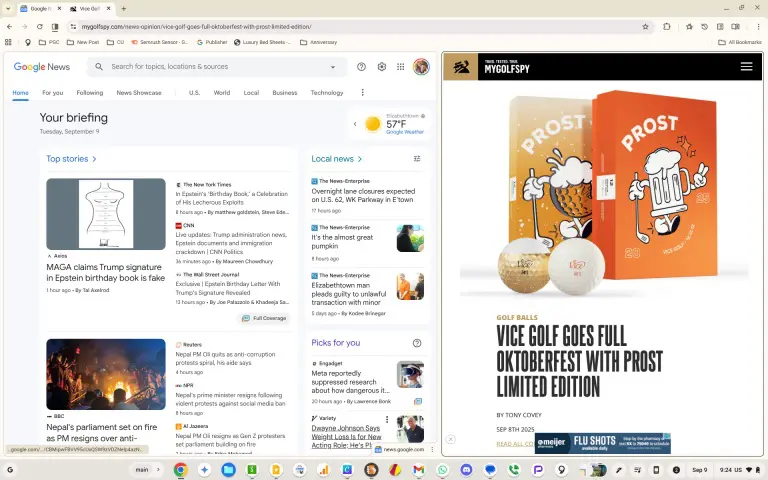Click the browser reload button

point(38,27)
